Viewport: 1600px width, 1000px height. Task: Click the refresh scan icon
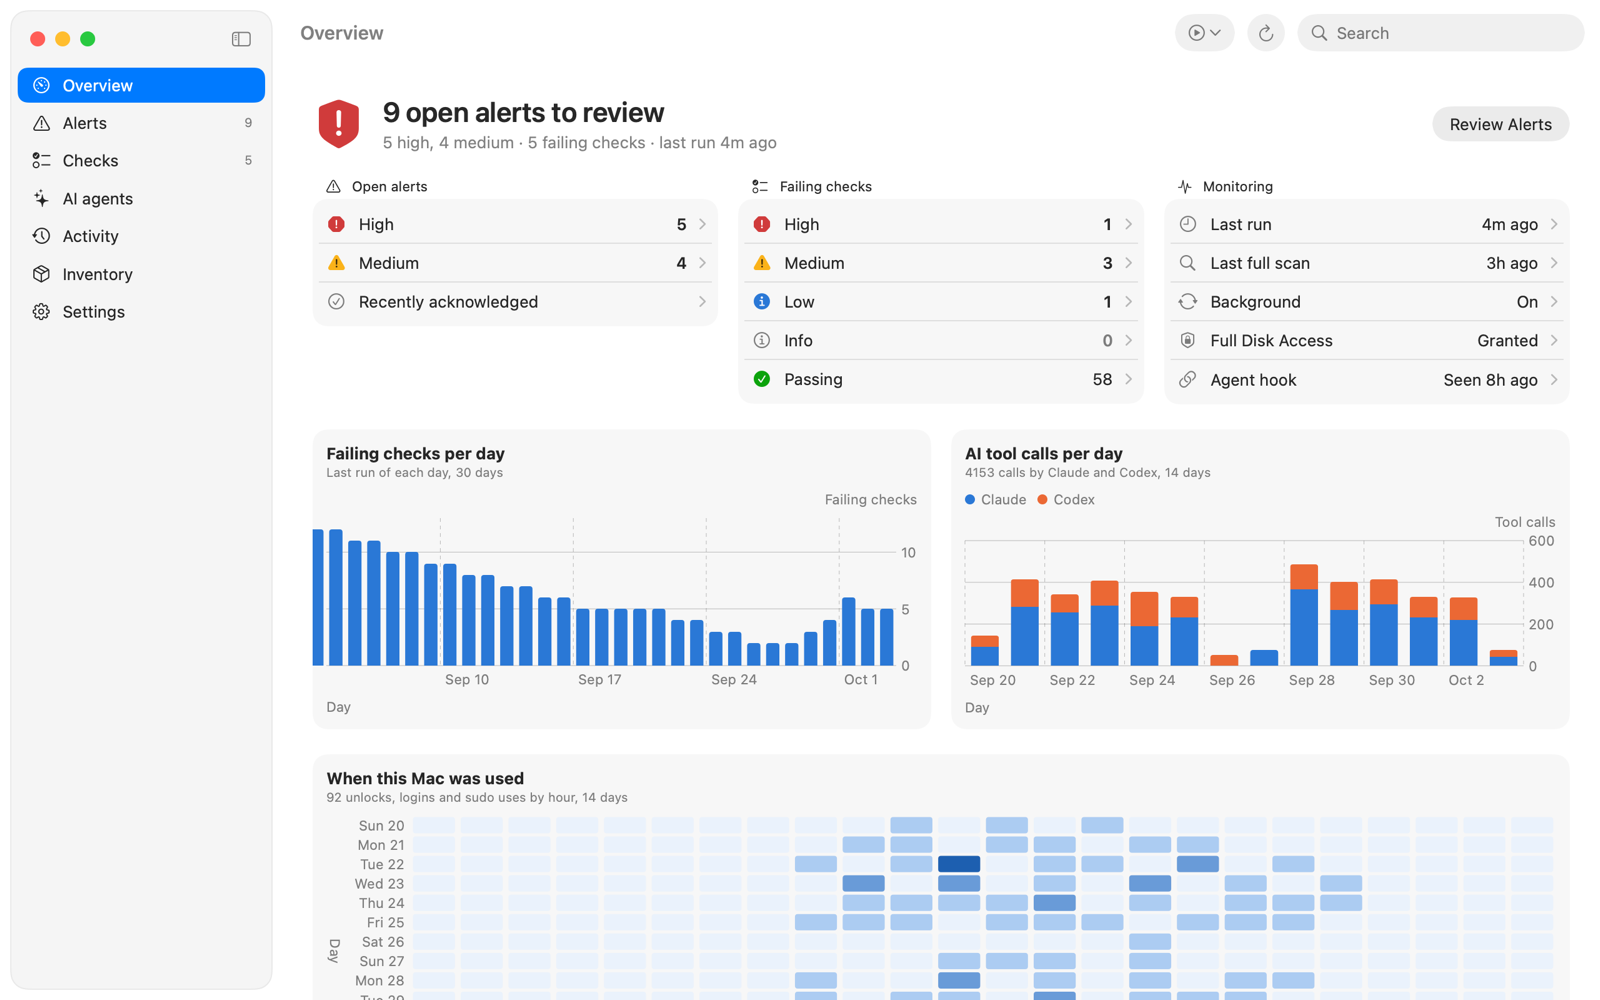point(1265,33)
